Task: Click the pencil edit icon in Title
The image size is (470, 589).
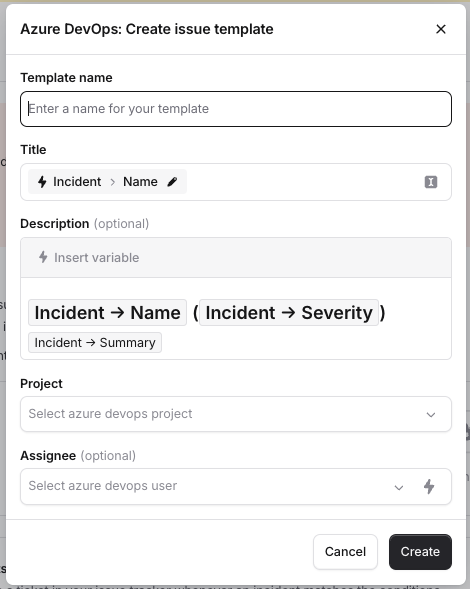Action: tap(172, 182)
